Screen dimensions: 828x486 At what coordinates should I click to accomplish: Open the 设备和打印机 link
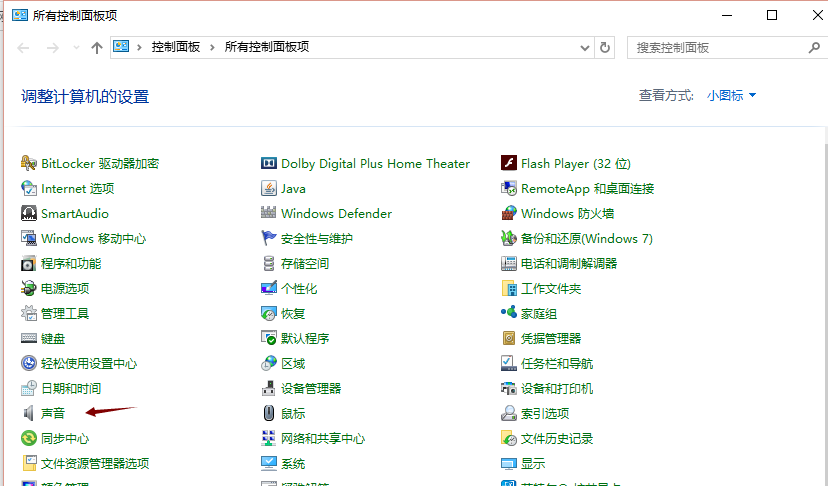(x=557, y=389)
